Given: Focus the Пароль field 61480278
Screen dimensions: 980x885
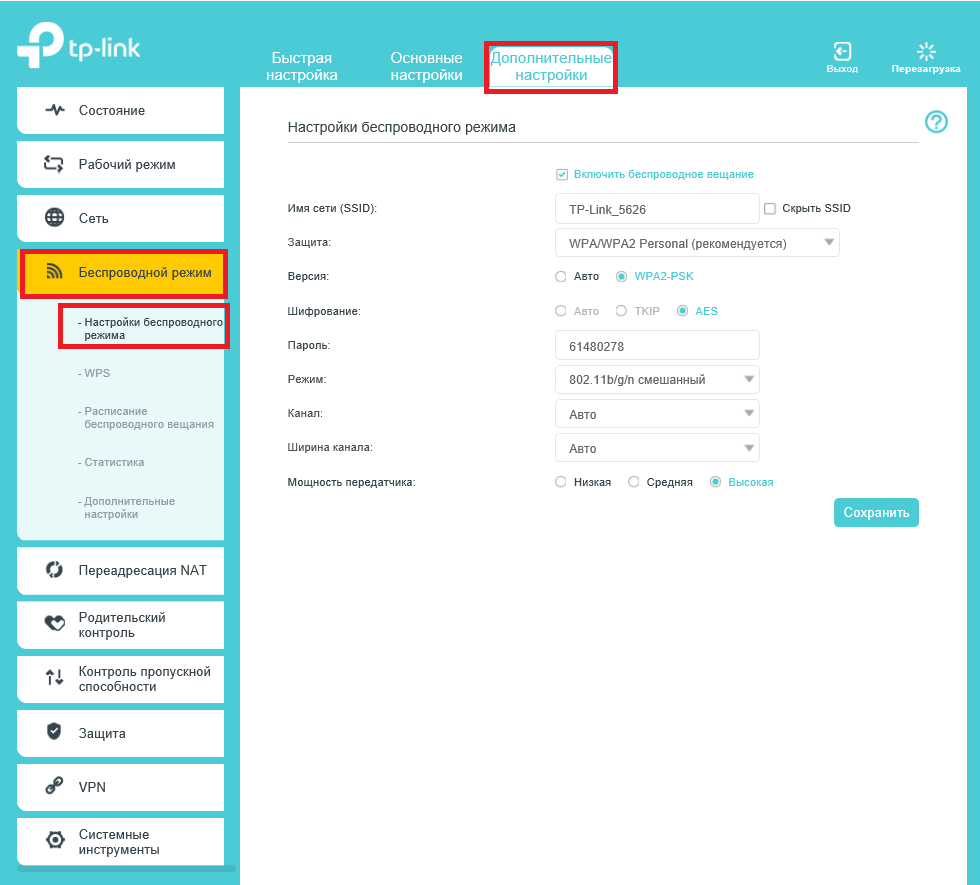Looking at the screenshot, I should click(657, 346).
